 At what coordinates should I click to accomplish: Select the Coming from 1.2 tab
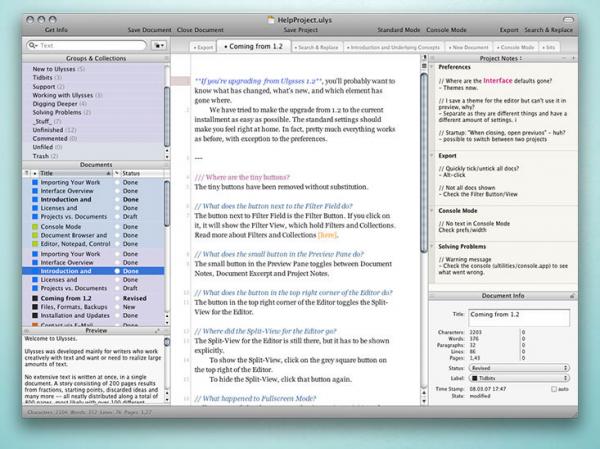point(254,46)
